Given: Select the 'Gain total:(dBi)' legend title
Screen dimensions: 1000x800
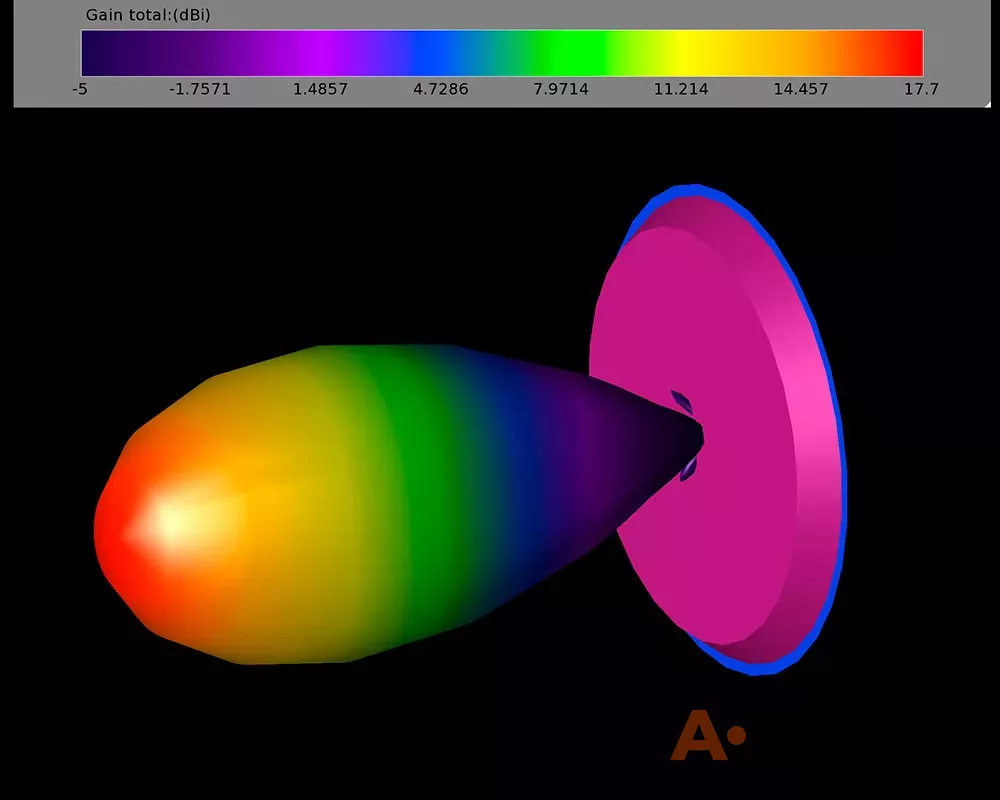Looking at the screenshot, I should pyautogui.click(x=148, y=15).
